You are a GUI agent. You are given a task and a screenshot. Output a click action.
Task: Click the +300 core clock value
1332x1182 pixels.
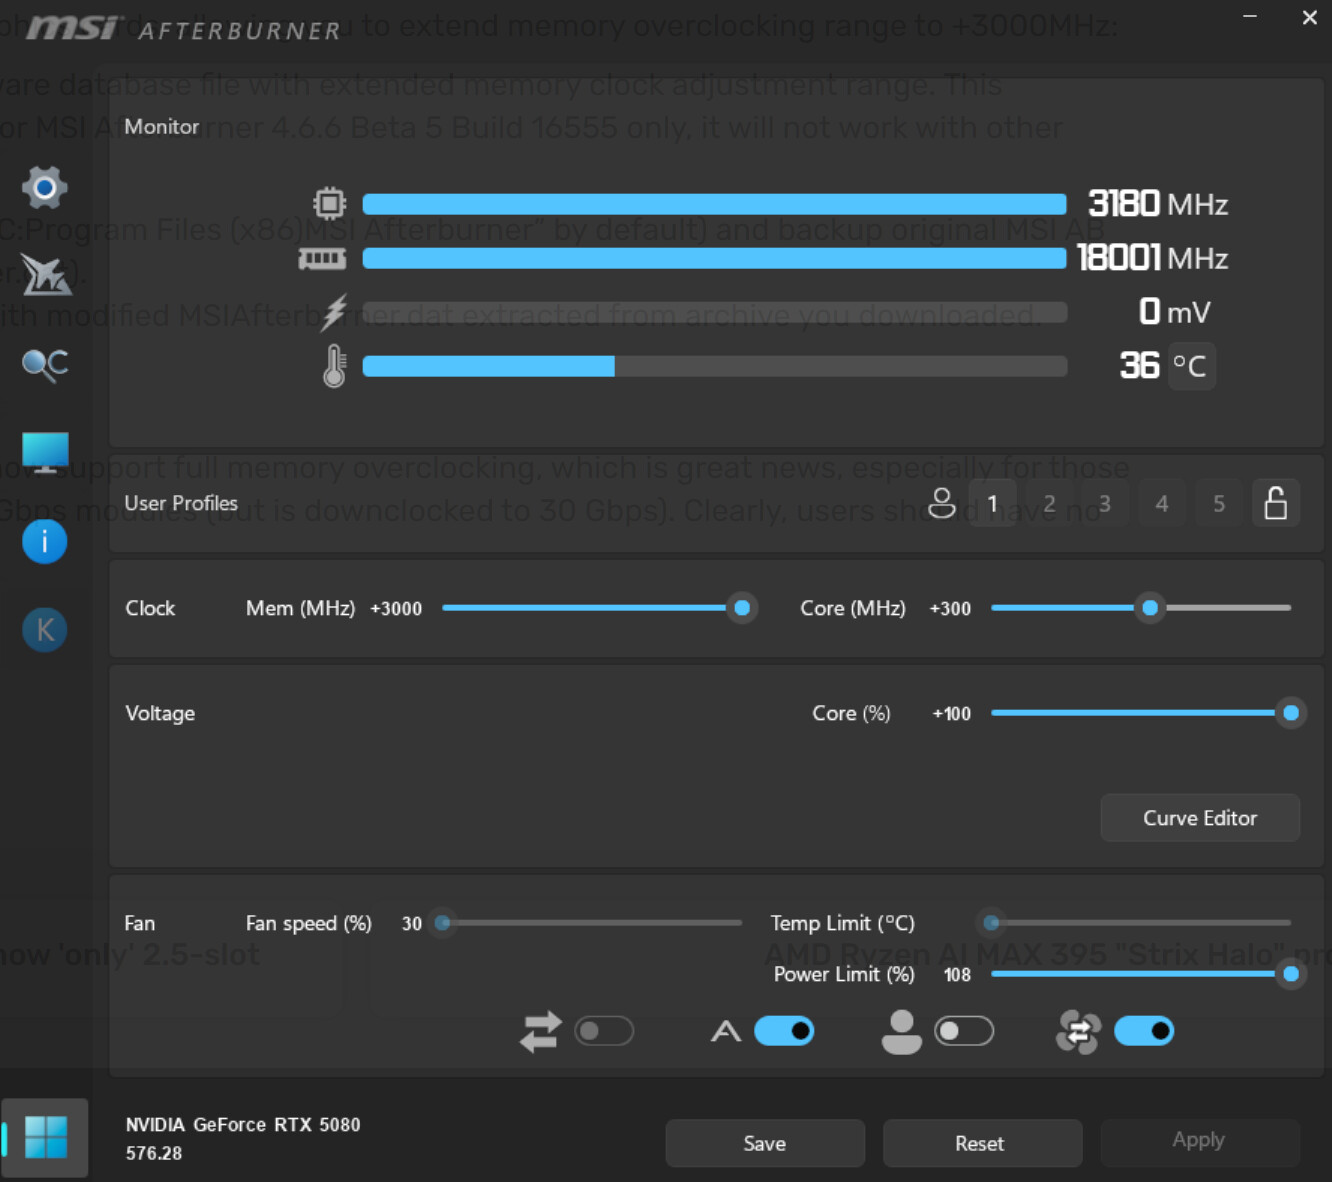950,609
